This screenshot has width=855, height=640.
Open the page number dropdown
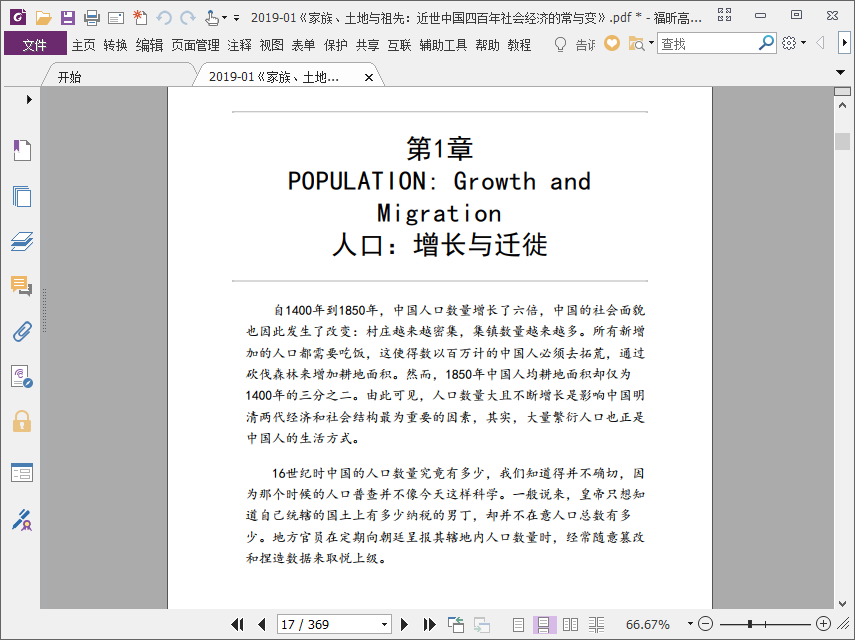(x=384, y=625)
